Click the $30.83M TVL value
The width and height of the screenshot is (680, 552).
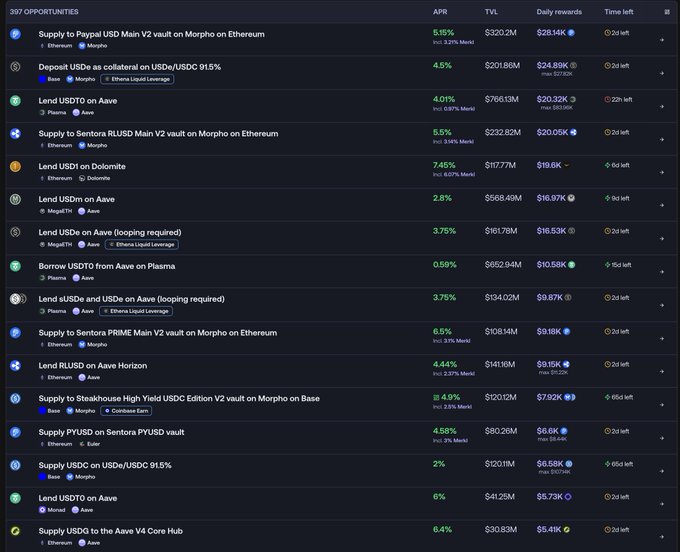click(x=501, y=529)
